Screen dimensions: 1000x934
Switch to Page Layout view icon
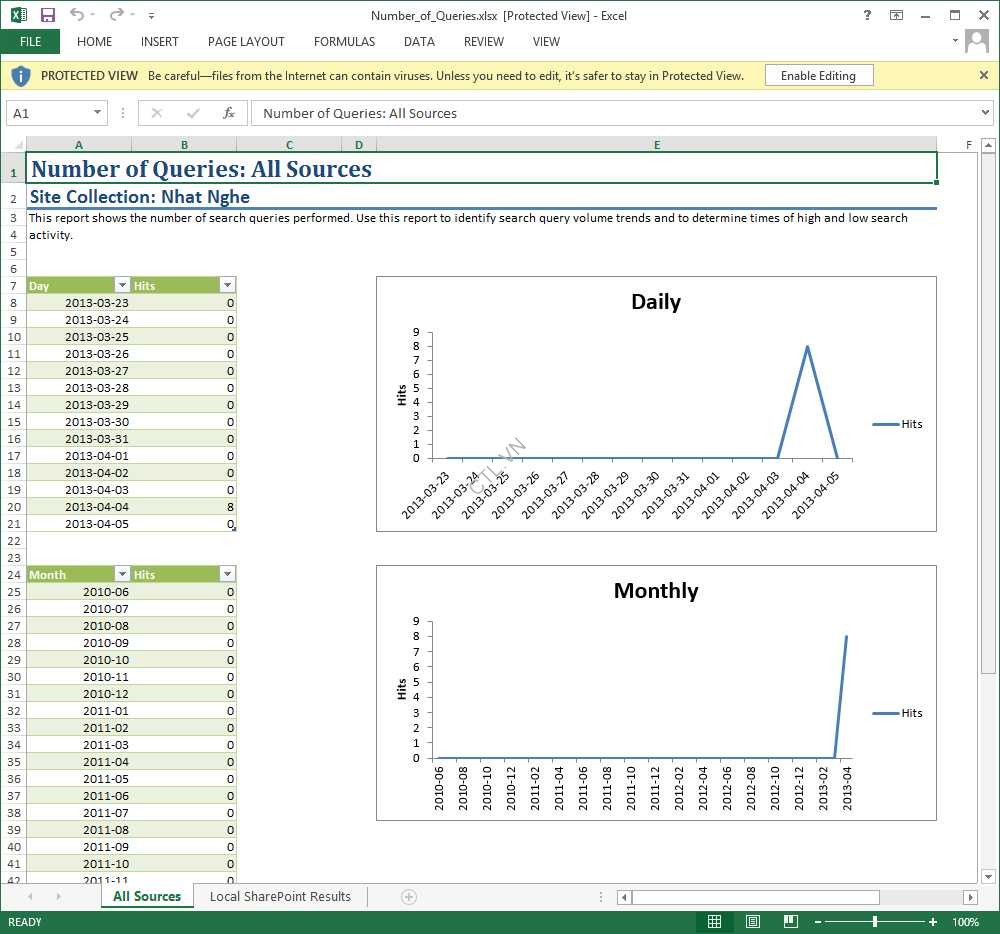753,921
